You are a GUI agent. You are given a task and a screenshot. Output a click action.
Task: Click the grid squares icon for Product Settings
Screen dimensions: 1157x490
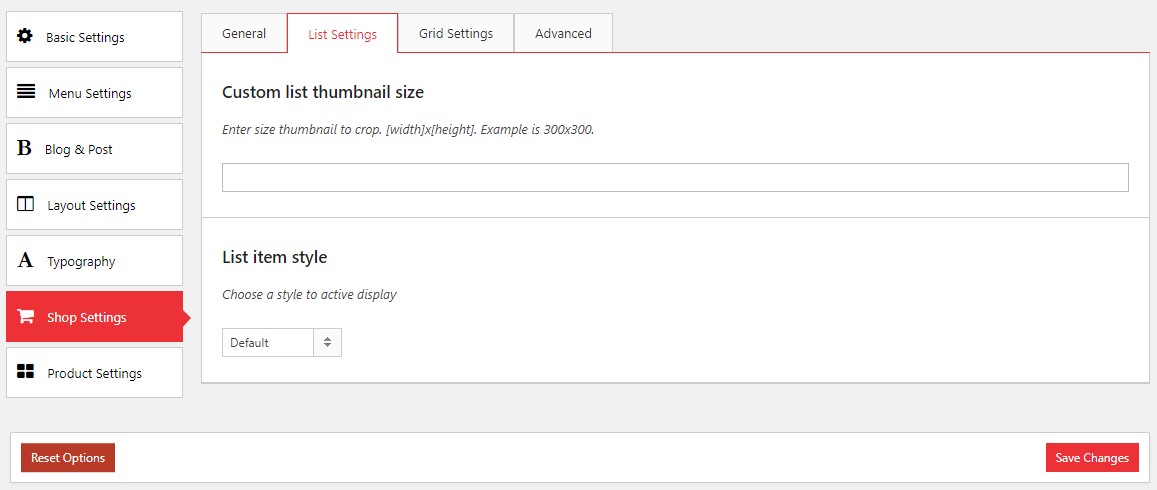[x=26, y=372]
